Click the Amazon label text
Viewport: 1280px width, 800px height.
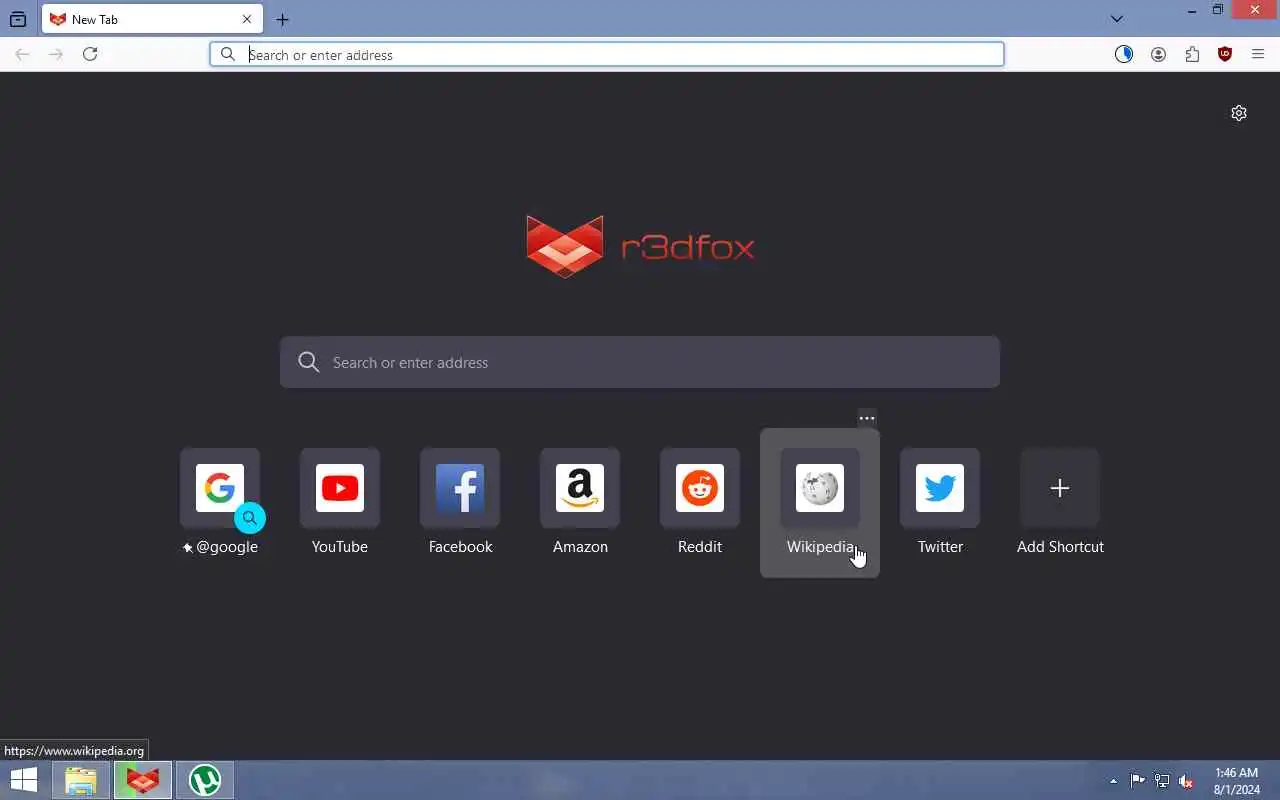[x=580, y=547]
